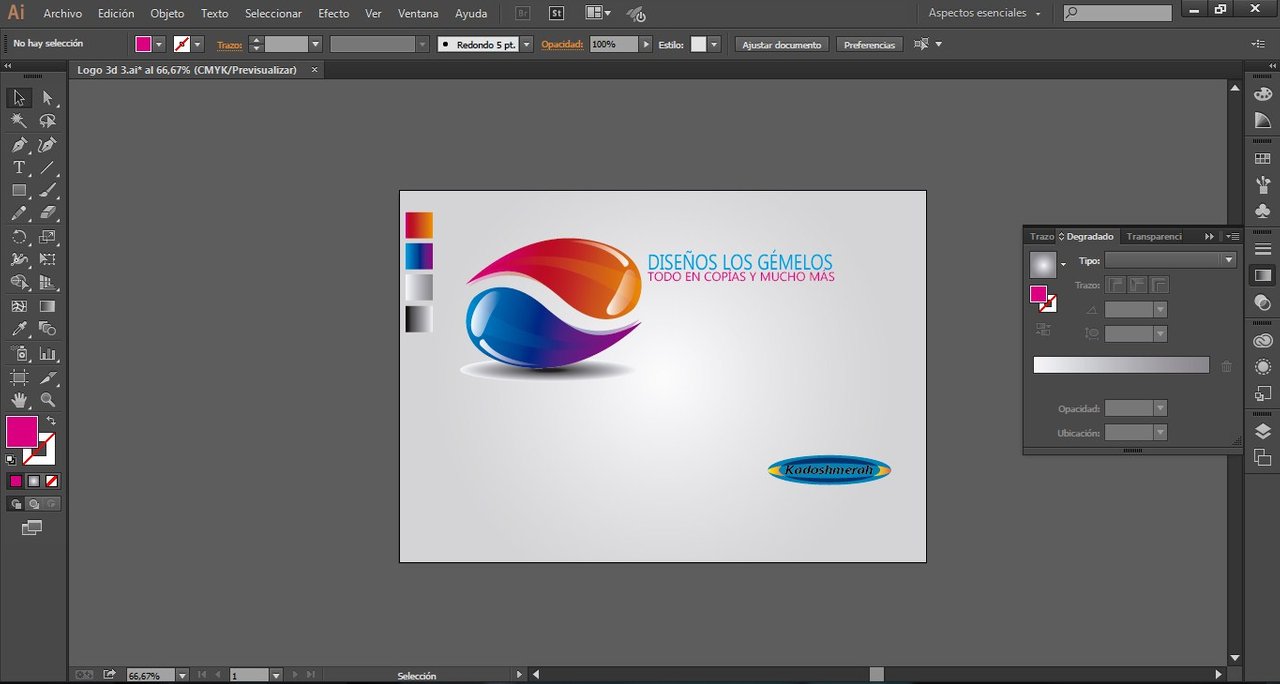Close the Logo 3d 3.ai document tab
This screenshot has height=684, width=1280.
[315, 70]
